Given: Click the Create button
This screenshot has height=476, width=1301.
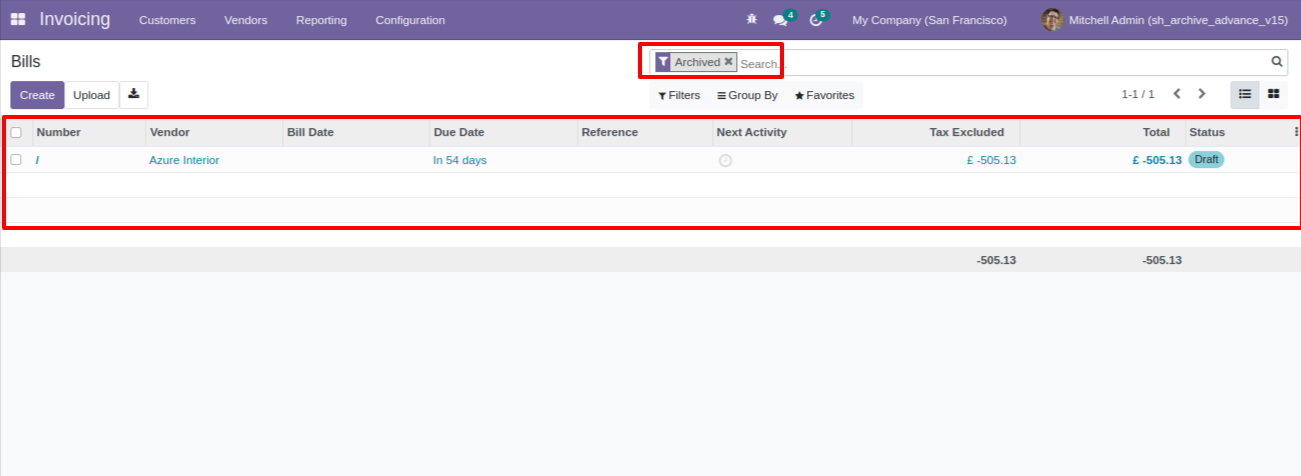Looking at the screenshot, I should click(37, 95).
